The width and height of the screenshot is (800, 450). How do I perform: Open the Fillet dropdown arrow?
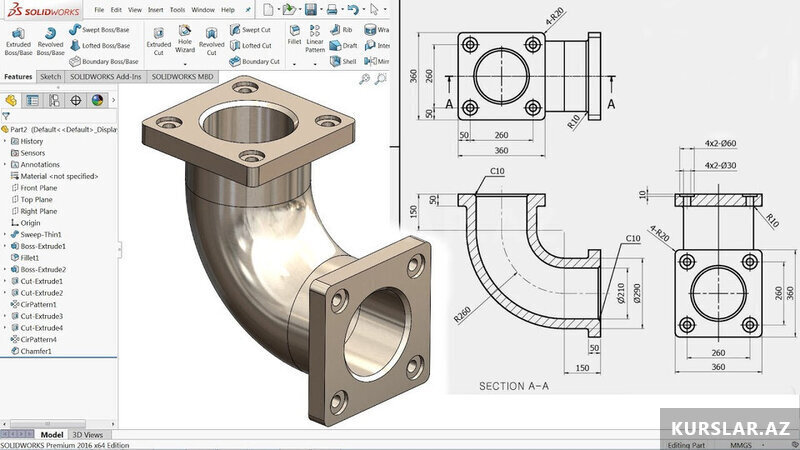tap(294, 64)
